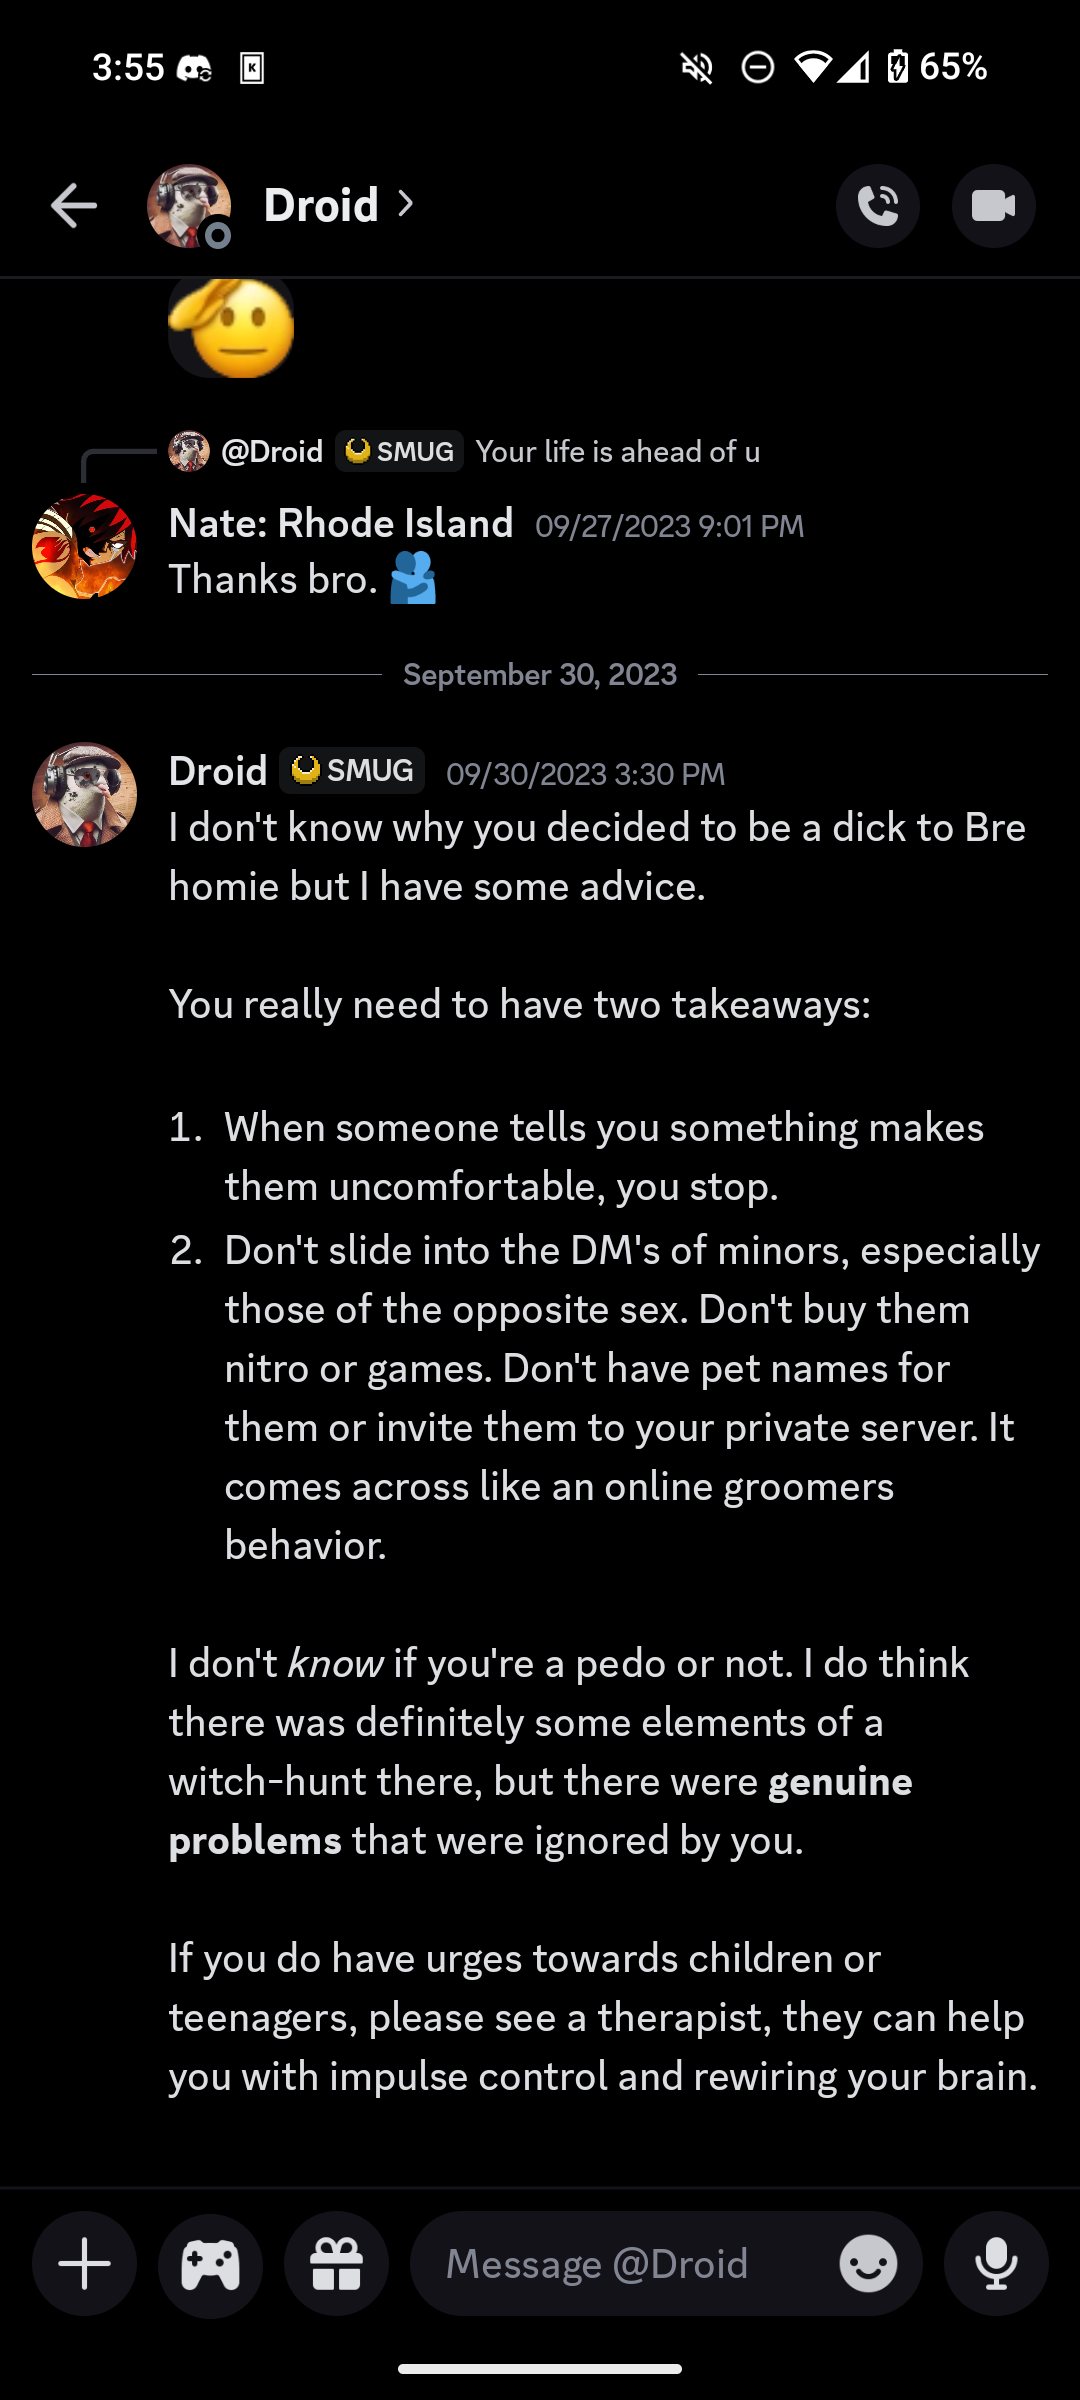Expand Droid's profile via header chevron

coord(405,205)
